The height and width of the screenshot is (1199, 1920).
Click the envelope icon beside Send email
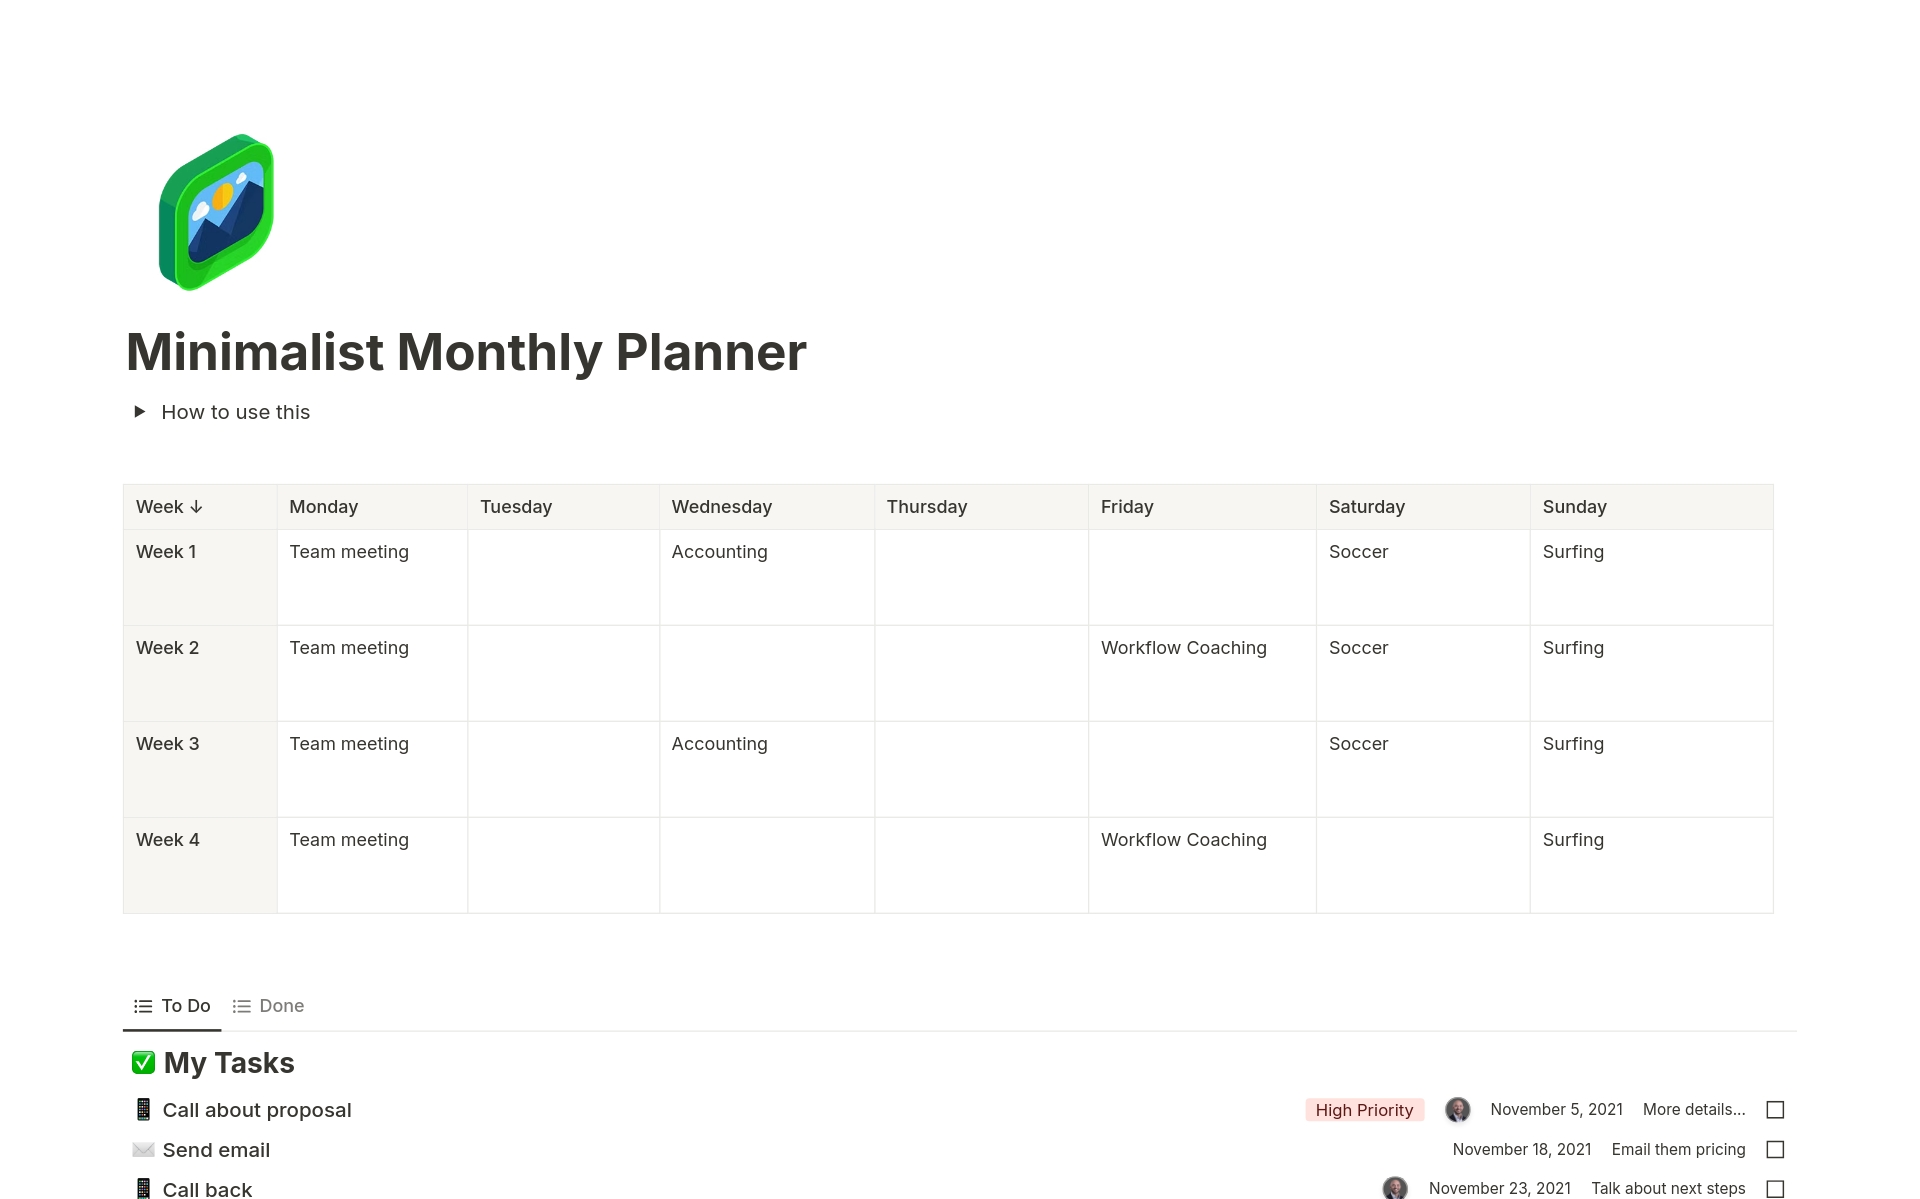pyautogui.click(x=143, y=1149)
